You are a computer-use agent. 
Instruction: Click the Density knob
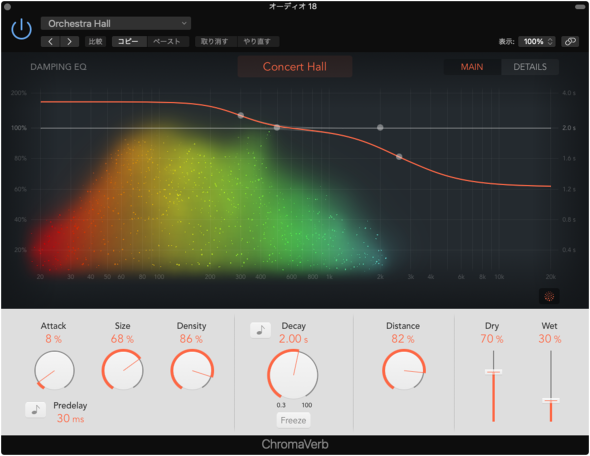(x=192, y=370)
